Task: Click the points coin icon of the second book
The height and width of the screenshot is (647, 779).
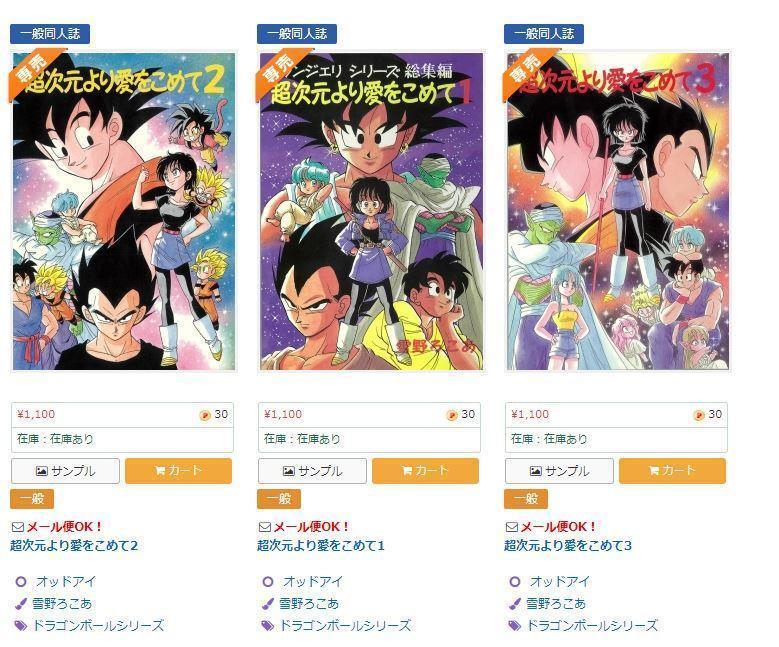Action: pos(452,415)
